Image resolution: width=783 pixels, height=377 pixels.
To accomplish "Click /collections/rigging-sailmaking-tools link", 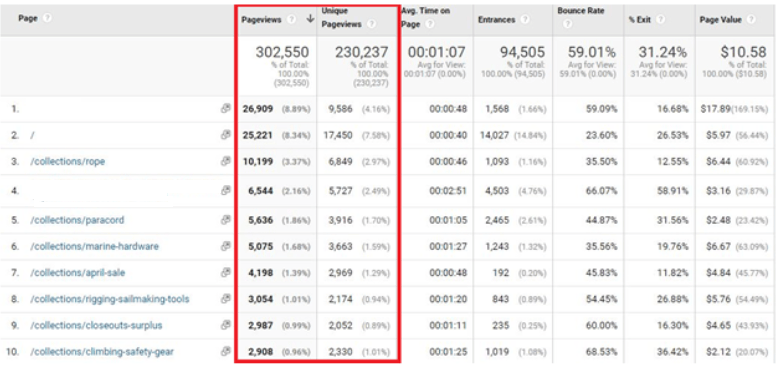I will (110, 299).
